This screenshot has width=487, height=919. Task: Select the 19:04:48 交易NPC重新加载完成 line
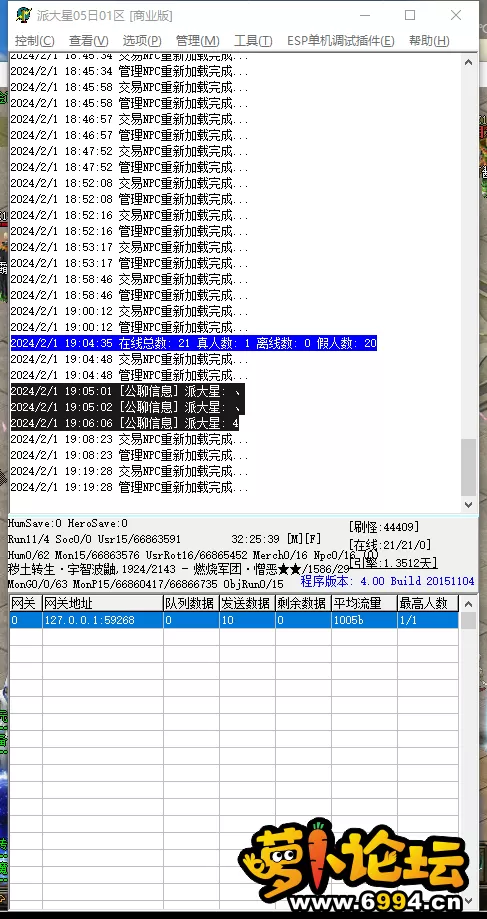coord(130,359)
